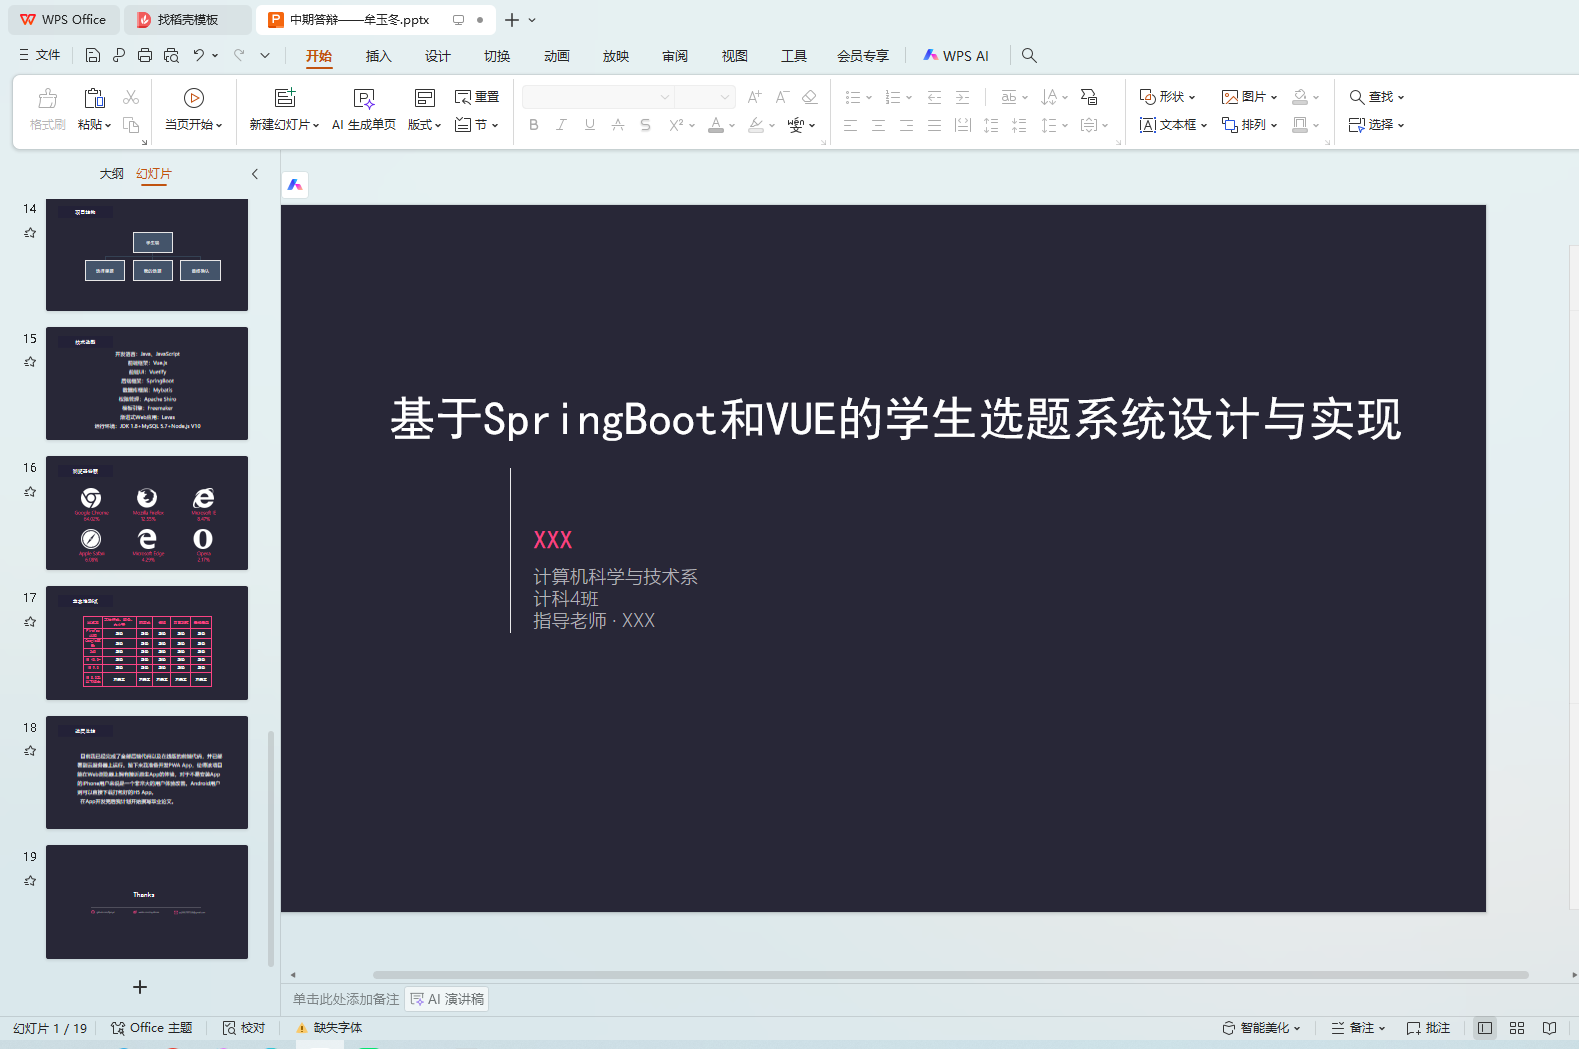Click the Undo arrow icon
1579x1049 pixels.
click(199, 56)
